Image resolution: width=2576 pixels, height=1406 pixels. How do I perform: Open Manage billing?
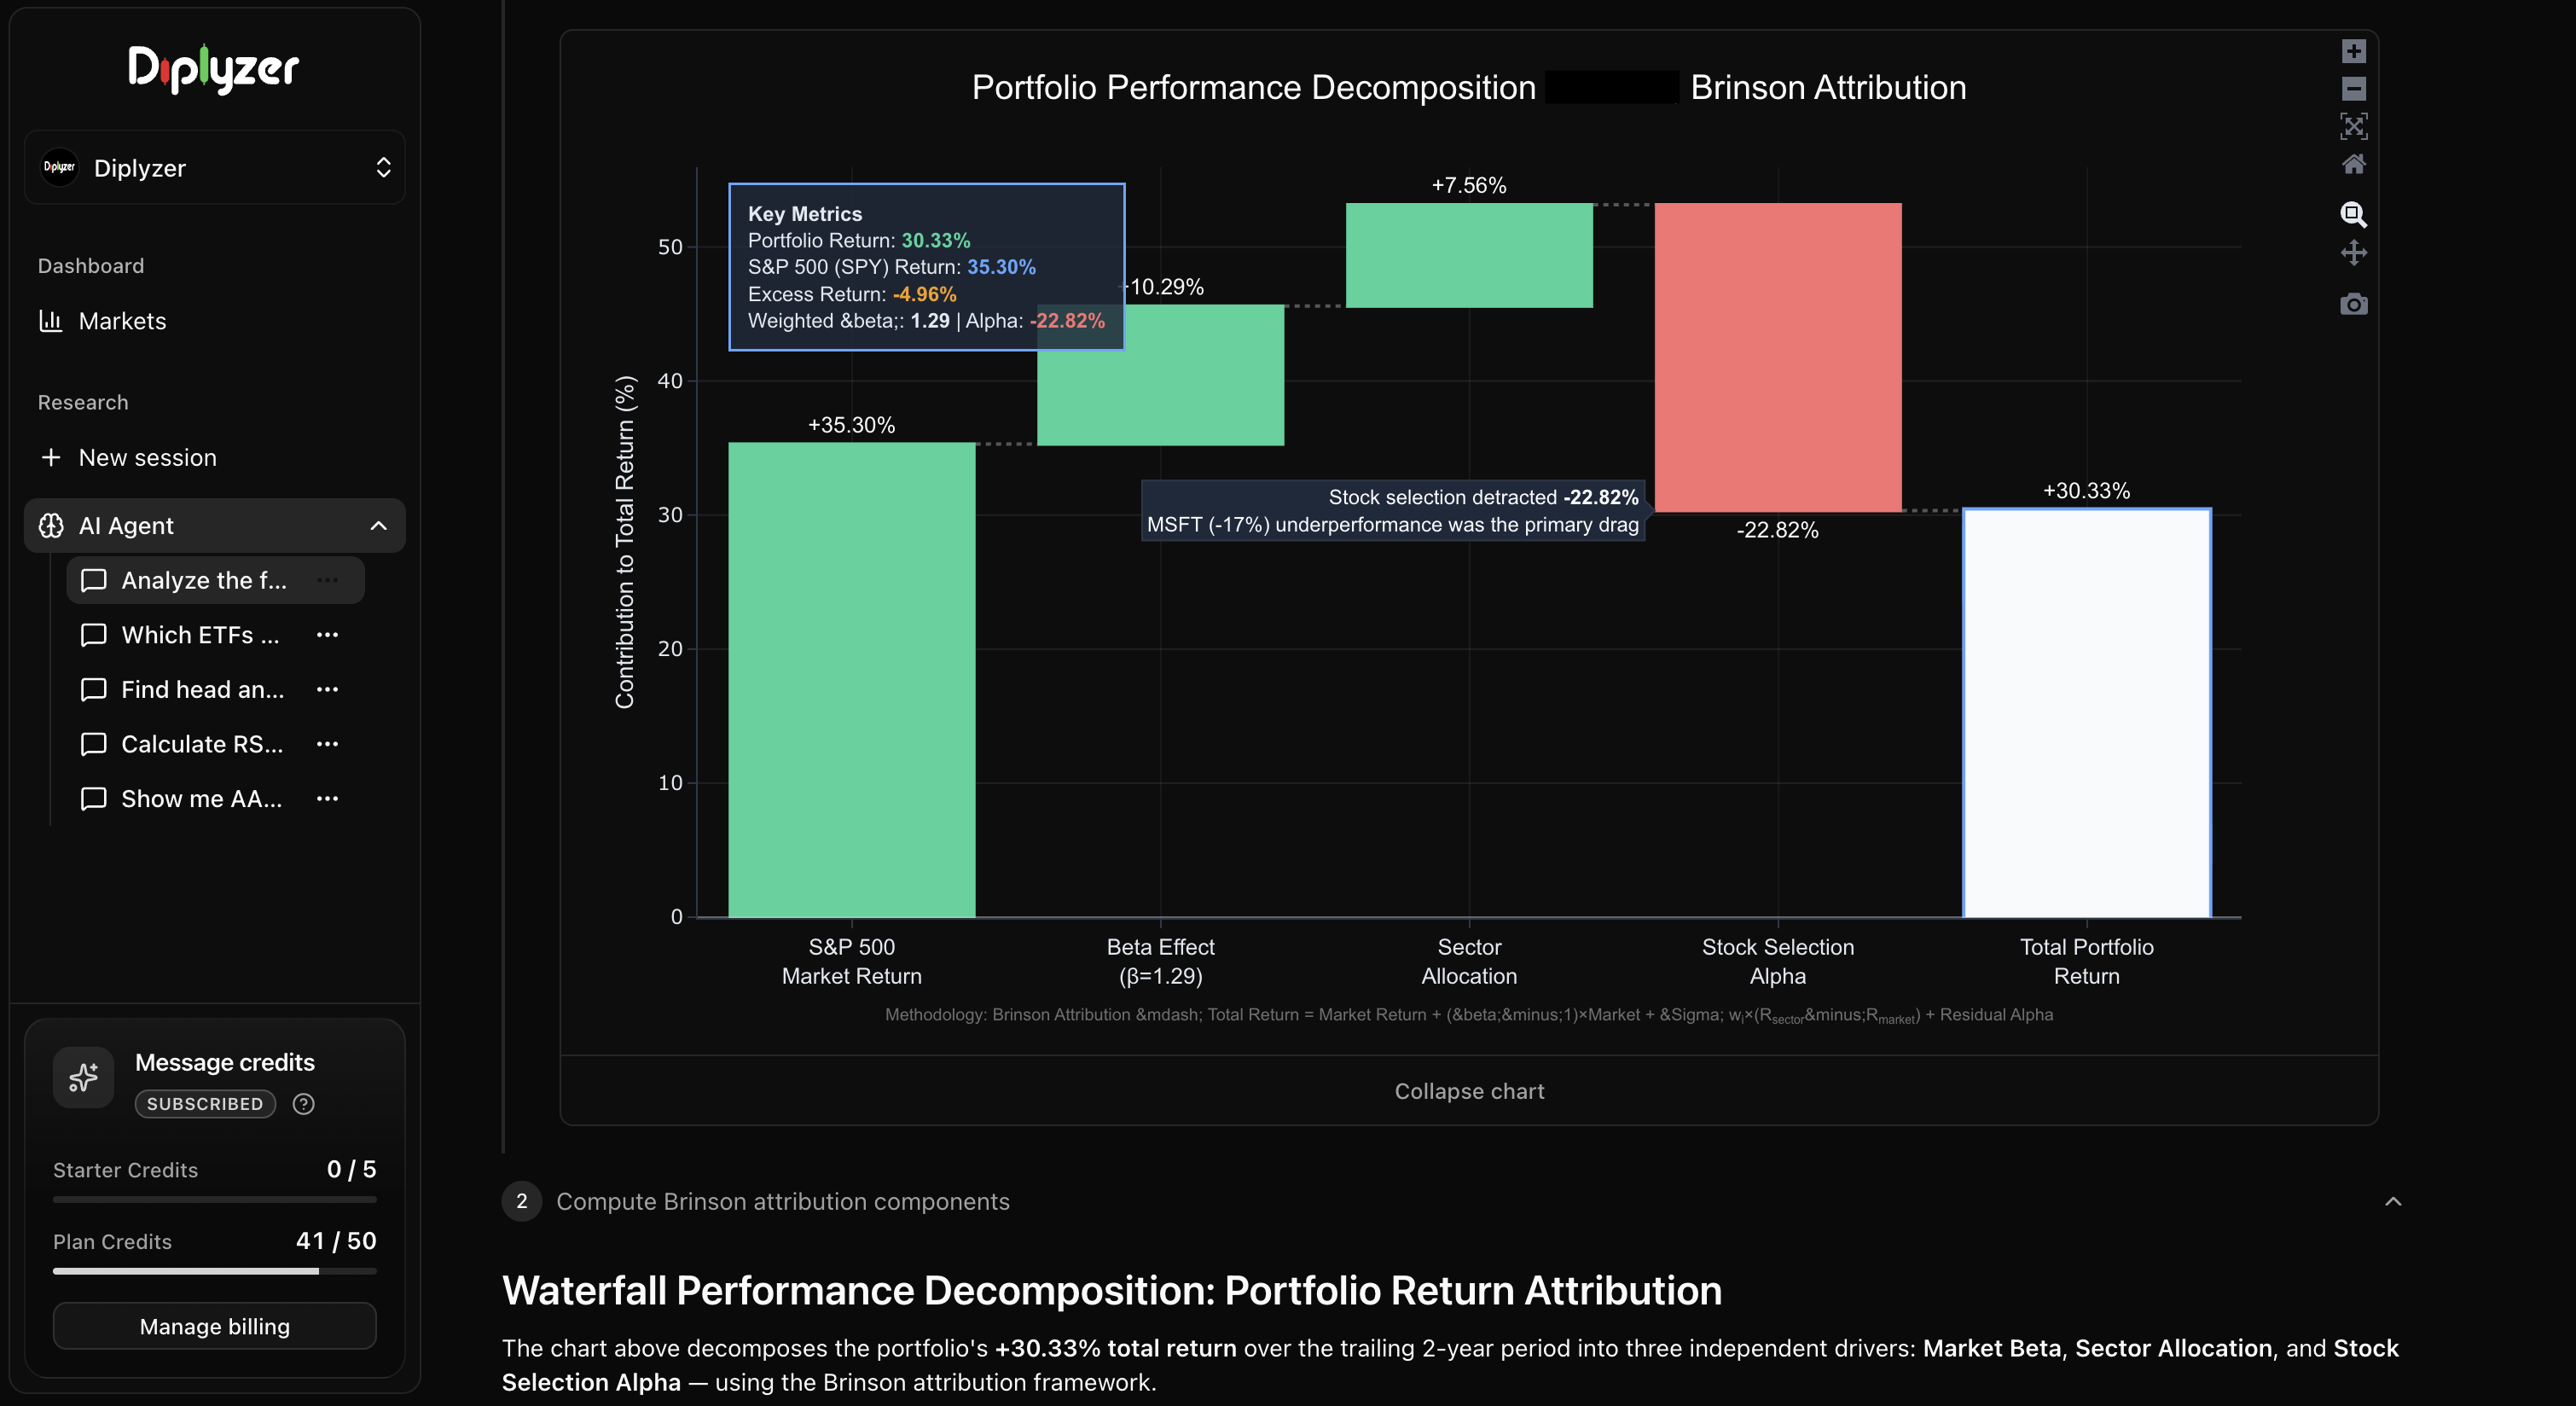tap(215, 1326)
